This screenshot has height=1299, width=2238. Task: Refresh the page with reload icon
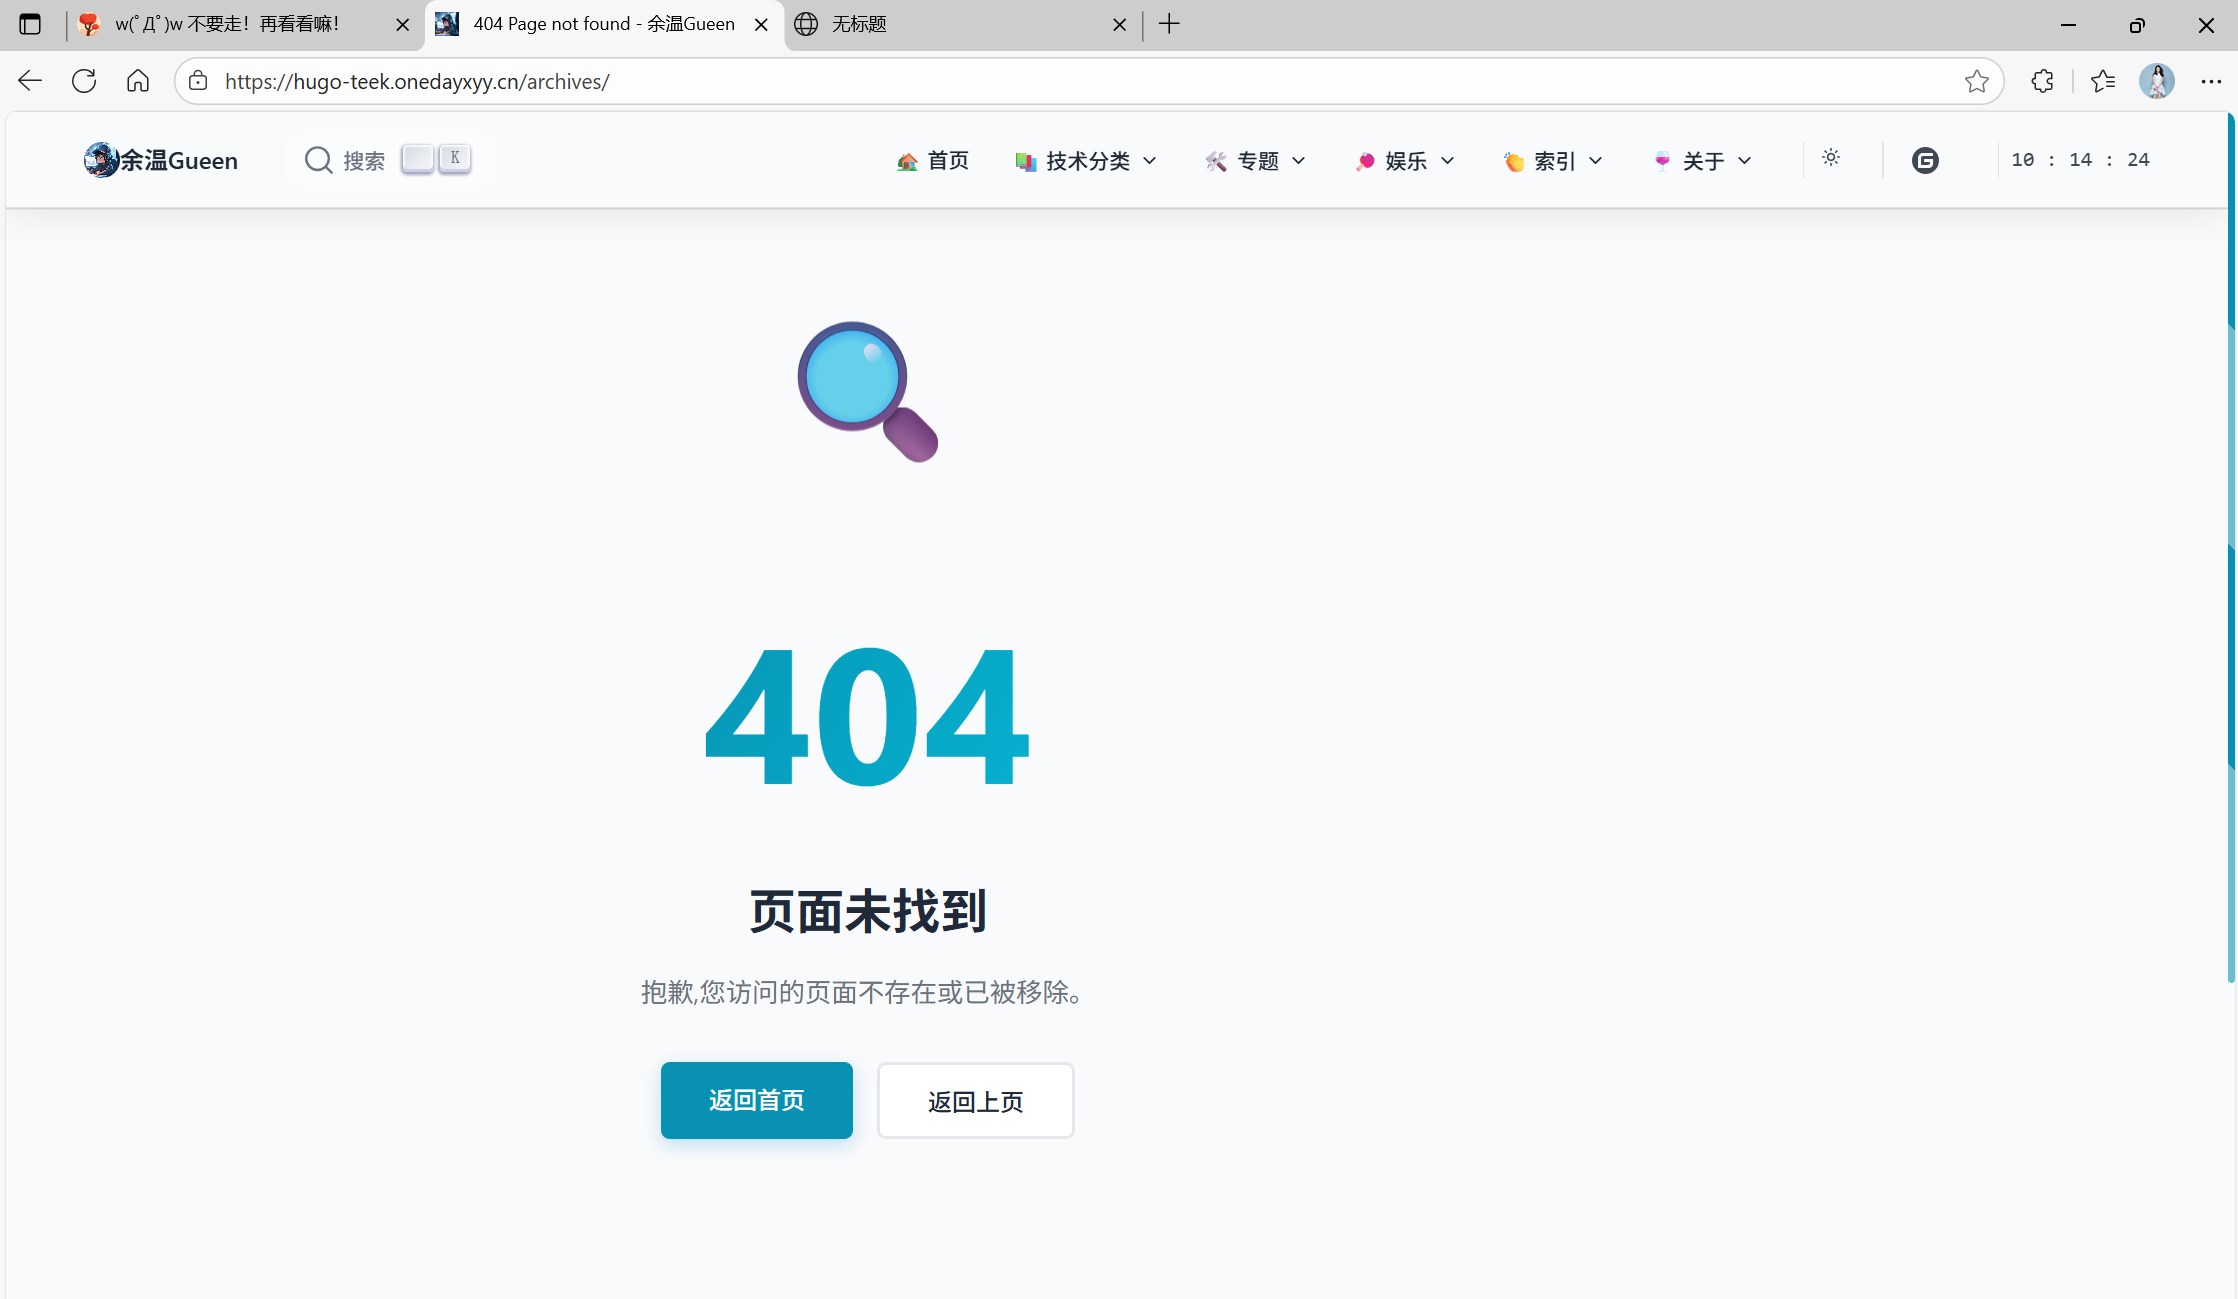tap(84, 81)
